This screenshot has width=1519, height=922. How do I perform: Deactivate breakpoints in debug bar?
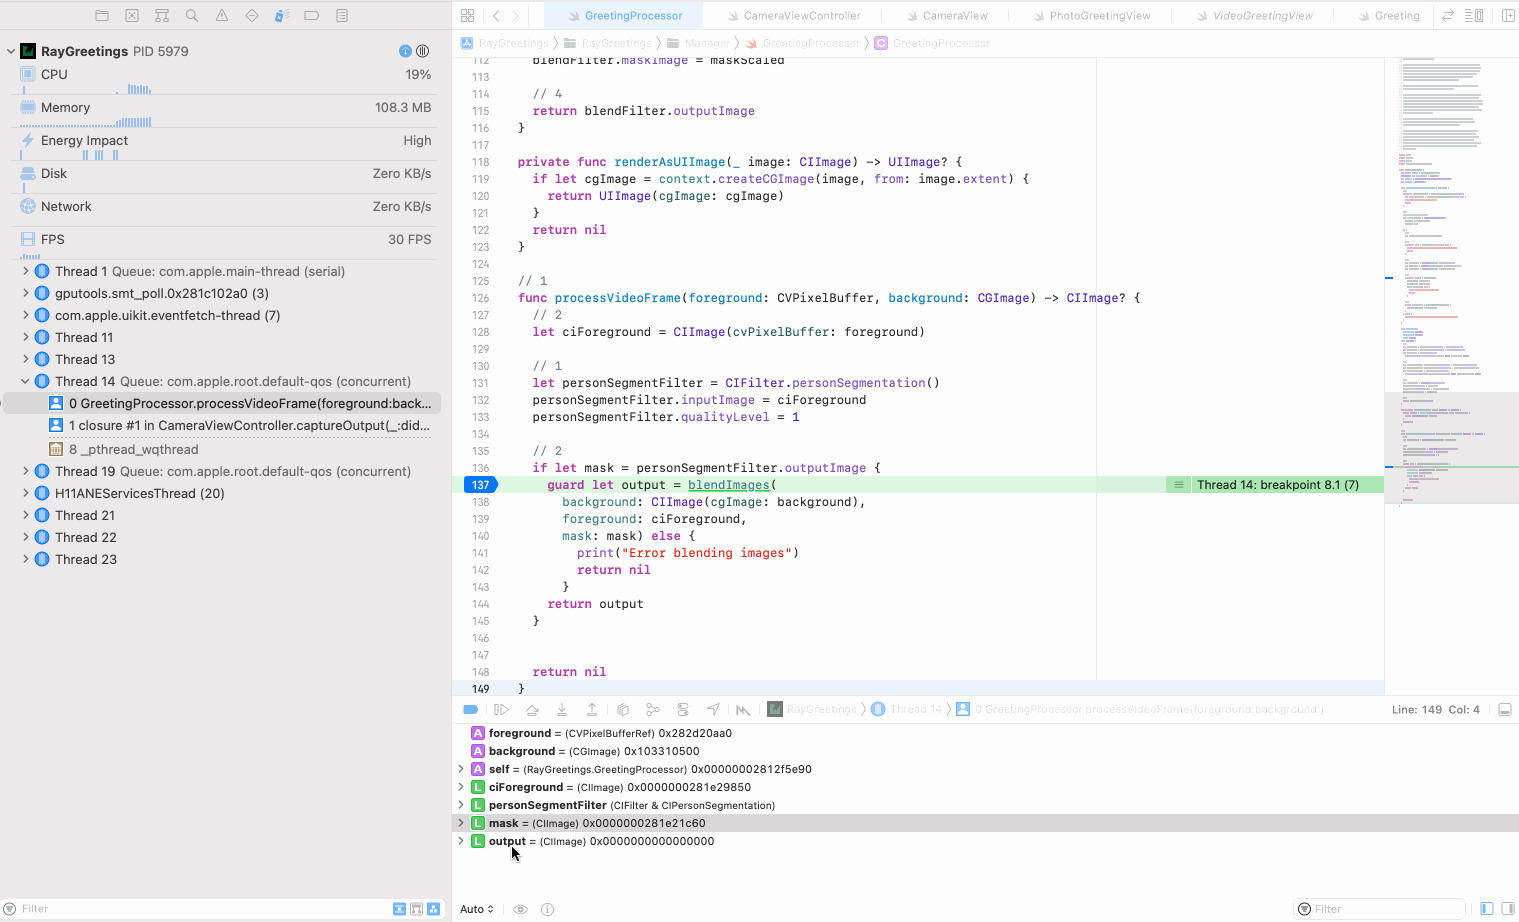[470, 710]
